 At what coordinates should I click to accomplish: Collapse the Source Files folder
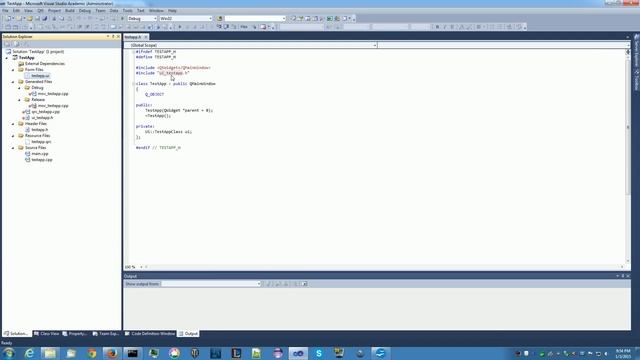coord(13,148)
